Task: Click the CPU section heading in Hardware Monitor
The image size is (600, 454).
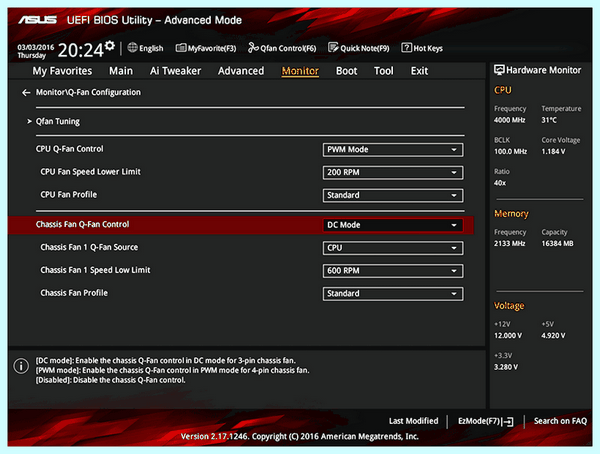Action: 502,90
